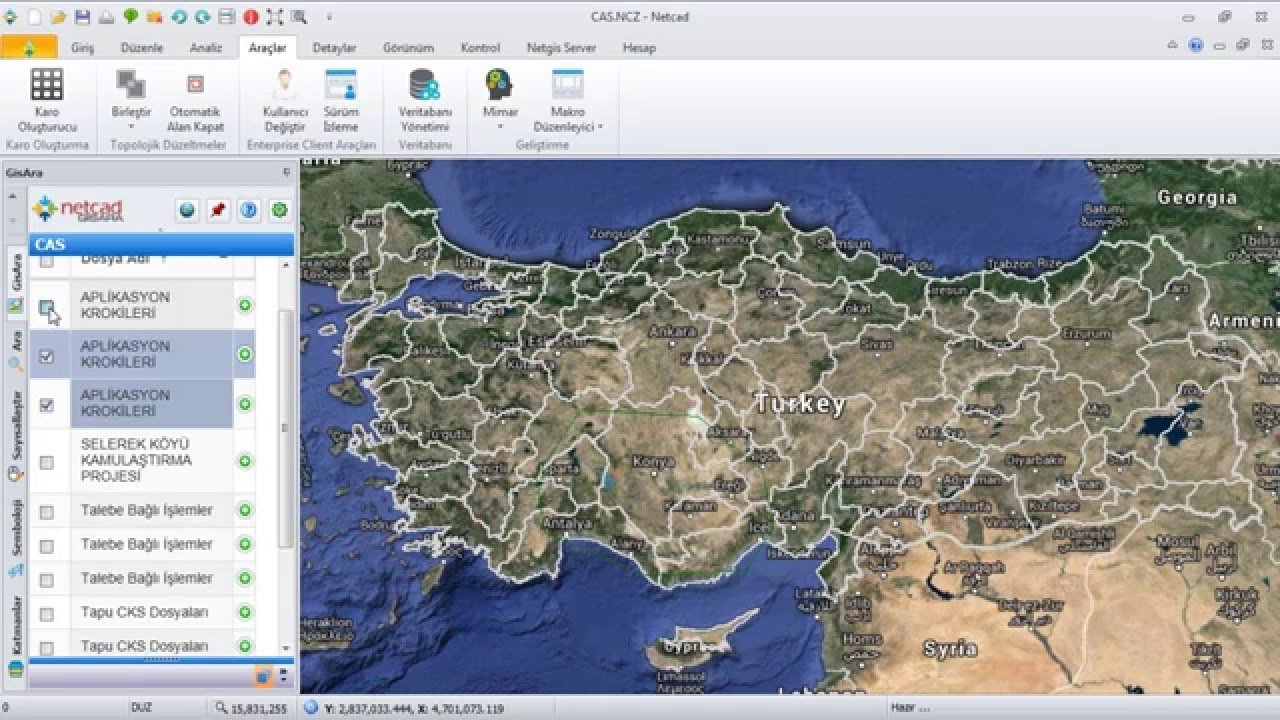
Task: Switch to the Giriş ribbon tab
Action: click(x=82, y=48)
